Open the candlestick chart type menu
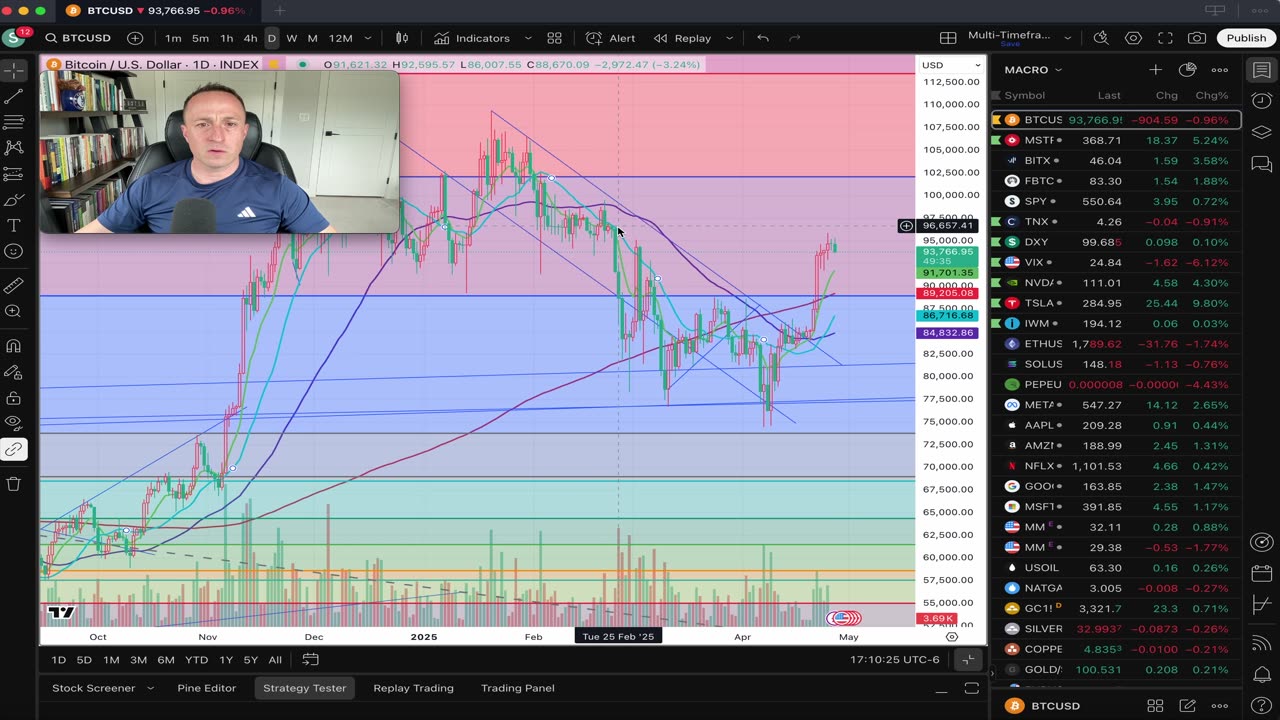This screenshot has height=720, width=1280. [x=402, y=38]
